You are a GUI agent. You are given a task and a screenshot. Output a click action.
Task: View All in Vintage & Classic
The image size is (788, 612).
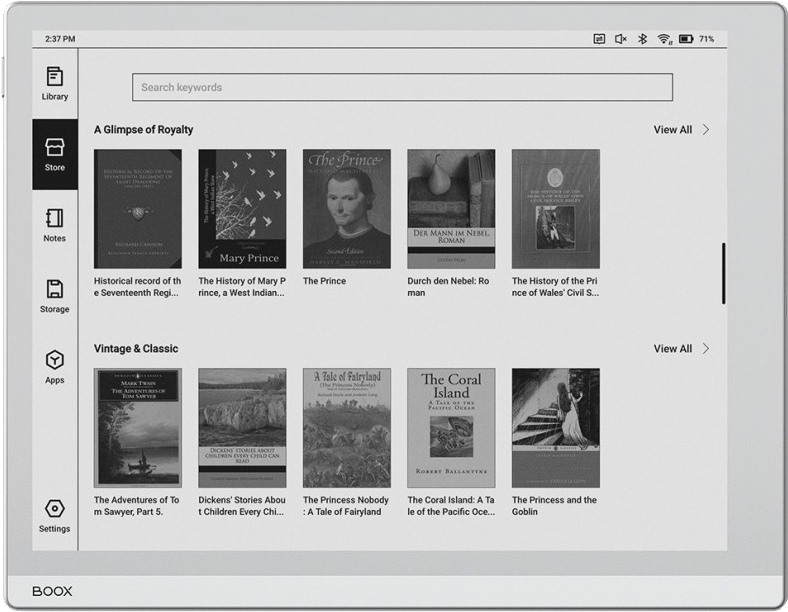tap(672, 349)
